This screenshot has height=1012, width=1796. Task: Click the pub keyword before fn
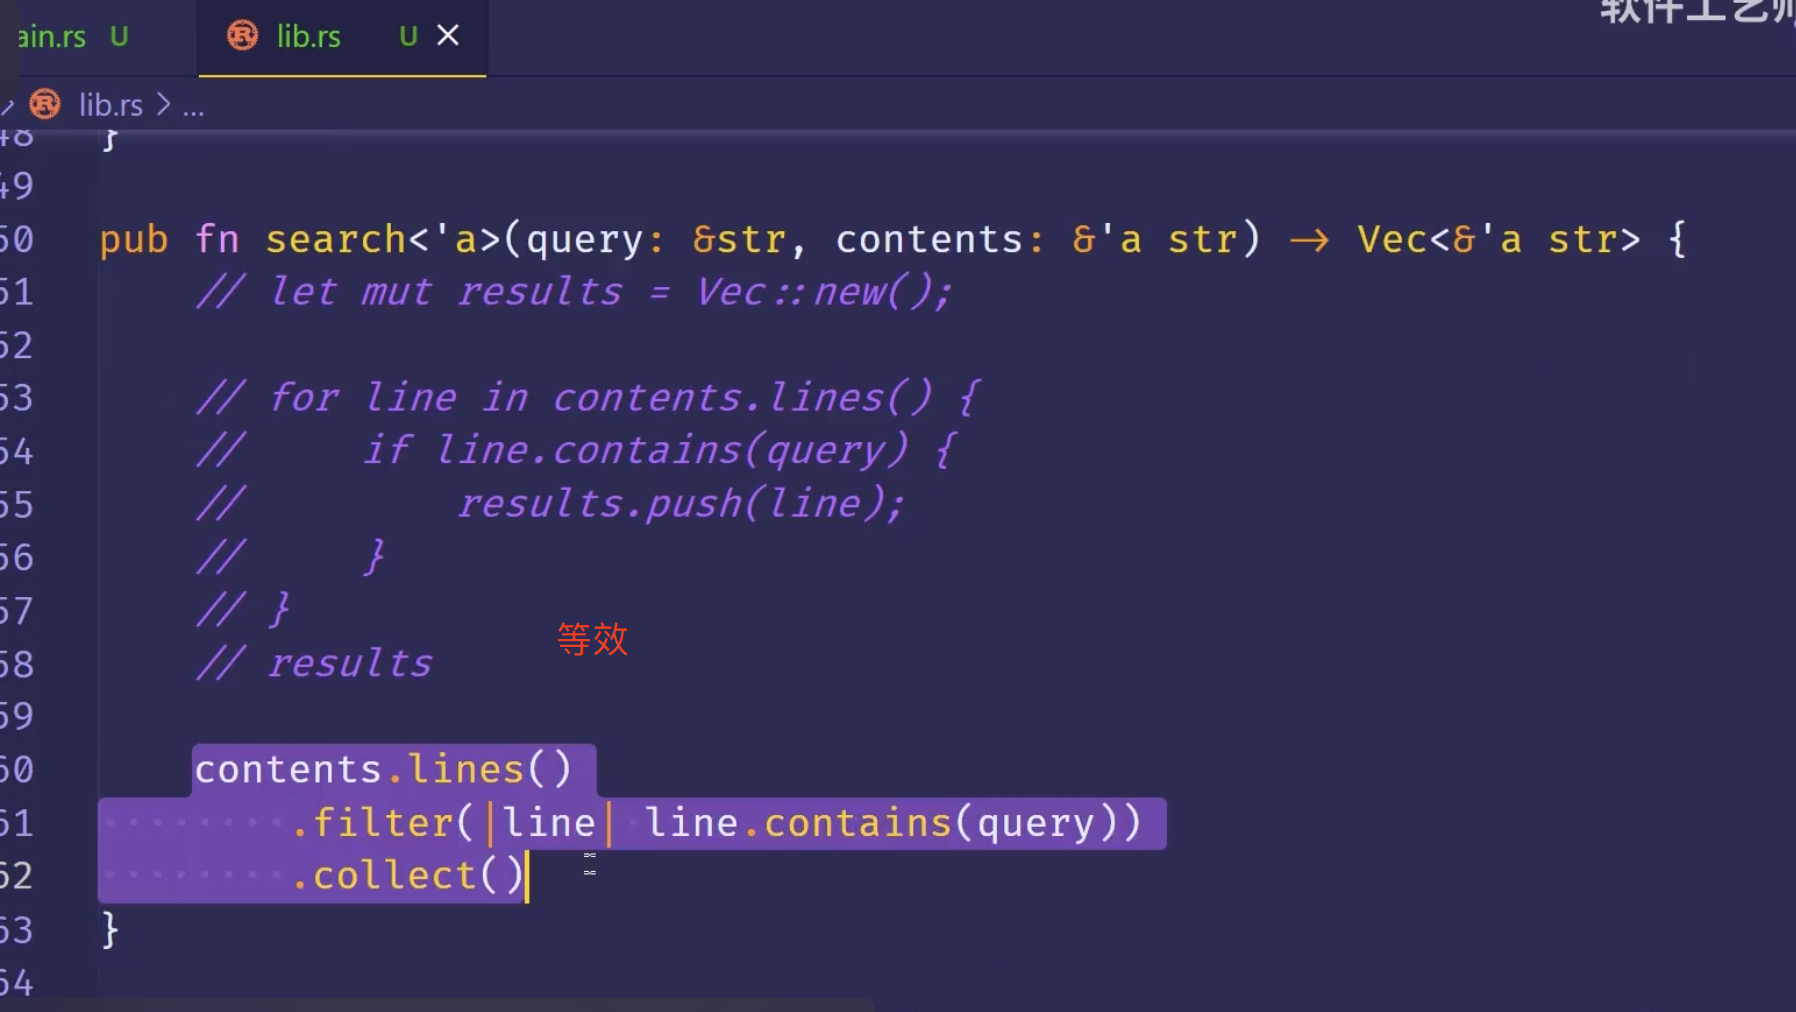[133, 240]
